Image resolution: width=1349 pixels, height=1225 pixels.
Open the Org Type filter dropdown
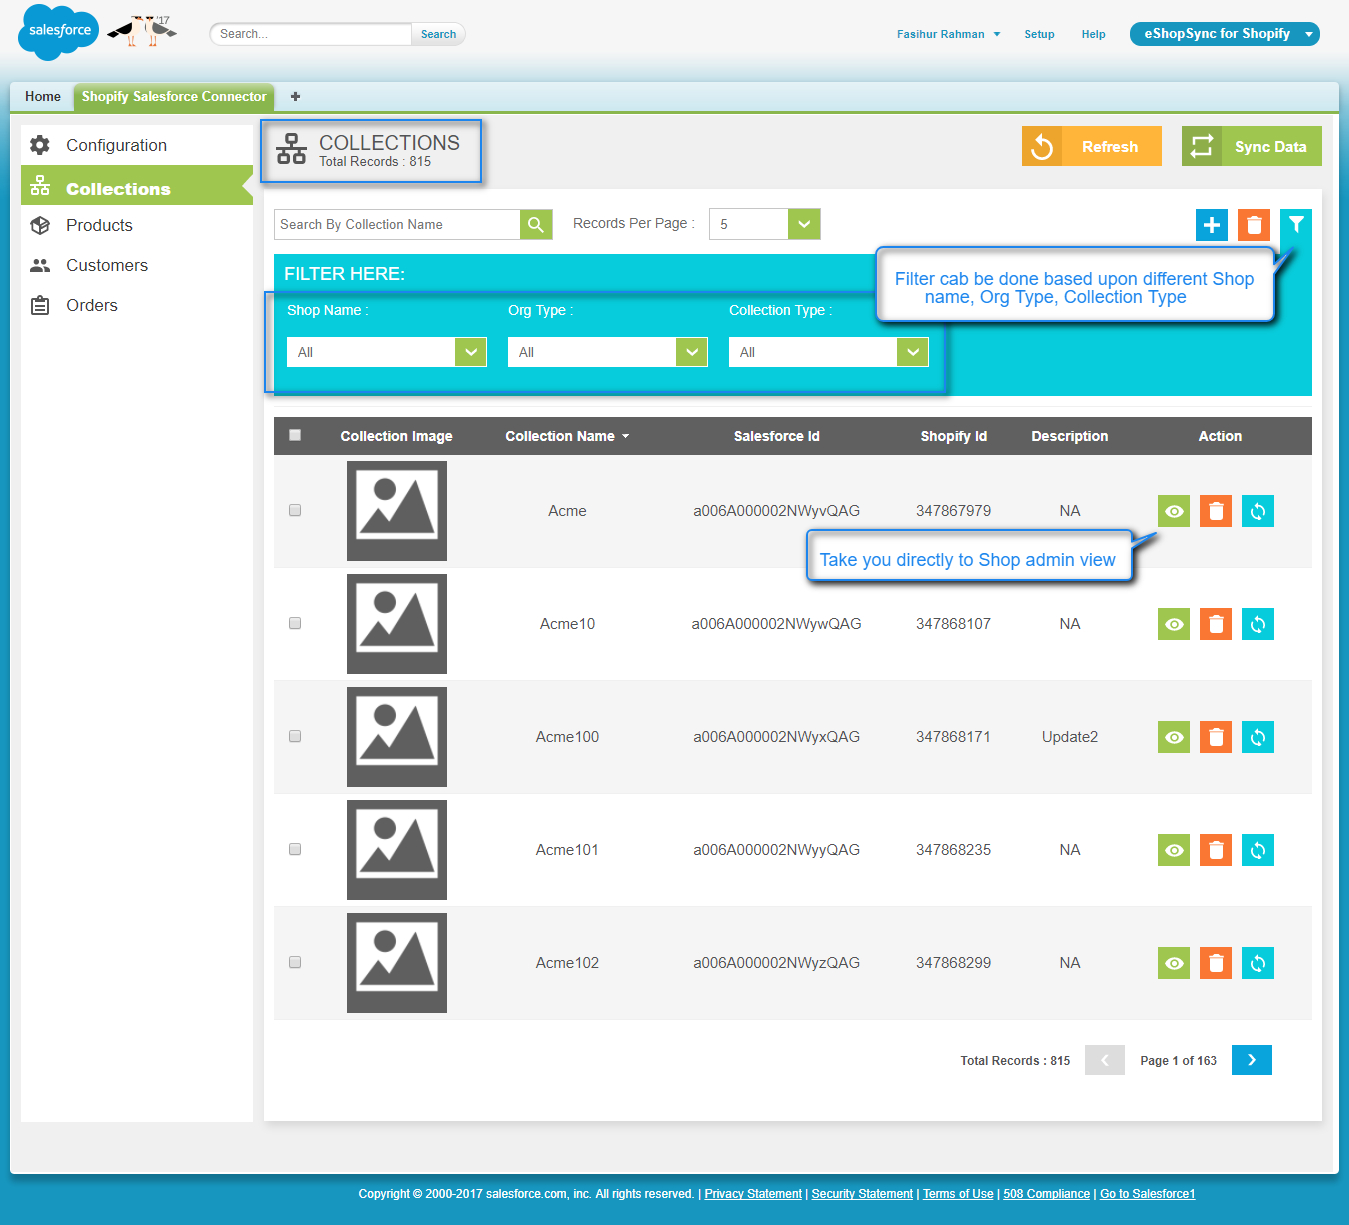click(x=608, y=352)
